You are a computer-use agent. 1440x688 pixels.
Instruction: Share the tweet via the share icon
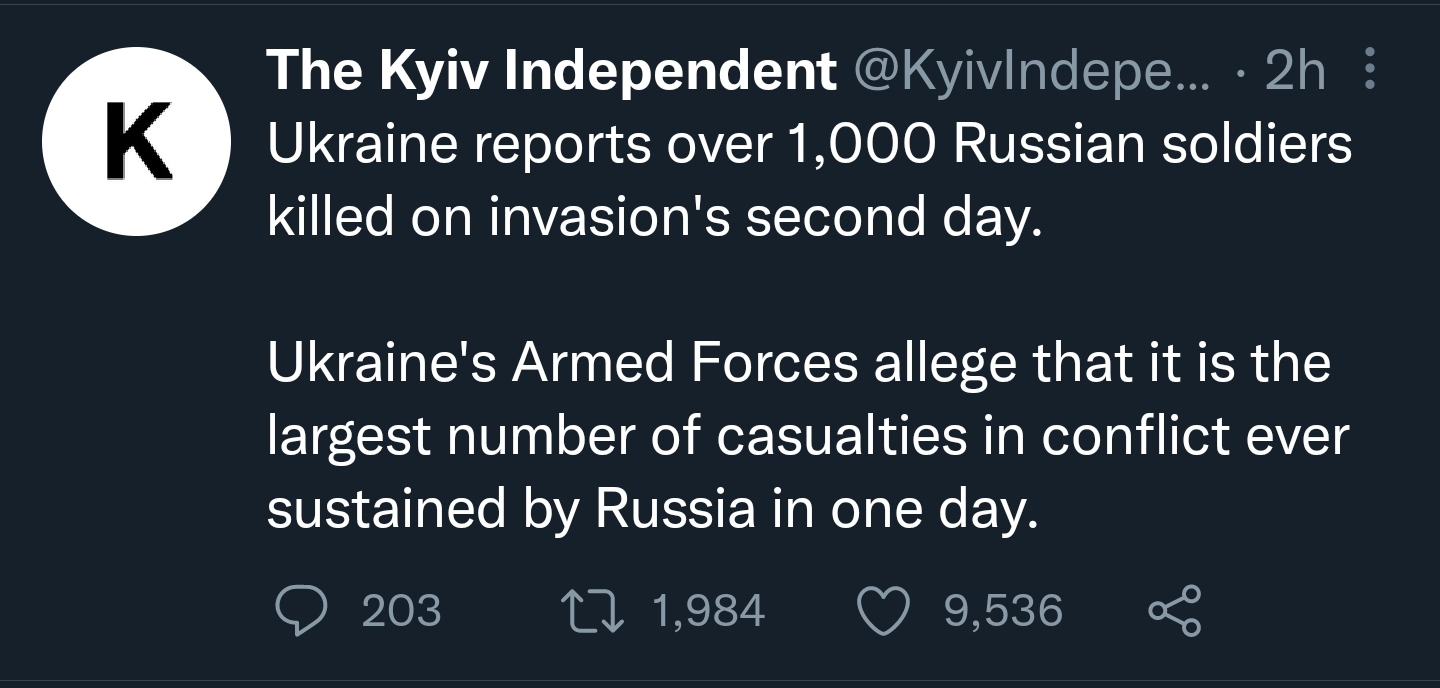(1173, 611)
